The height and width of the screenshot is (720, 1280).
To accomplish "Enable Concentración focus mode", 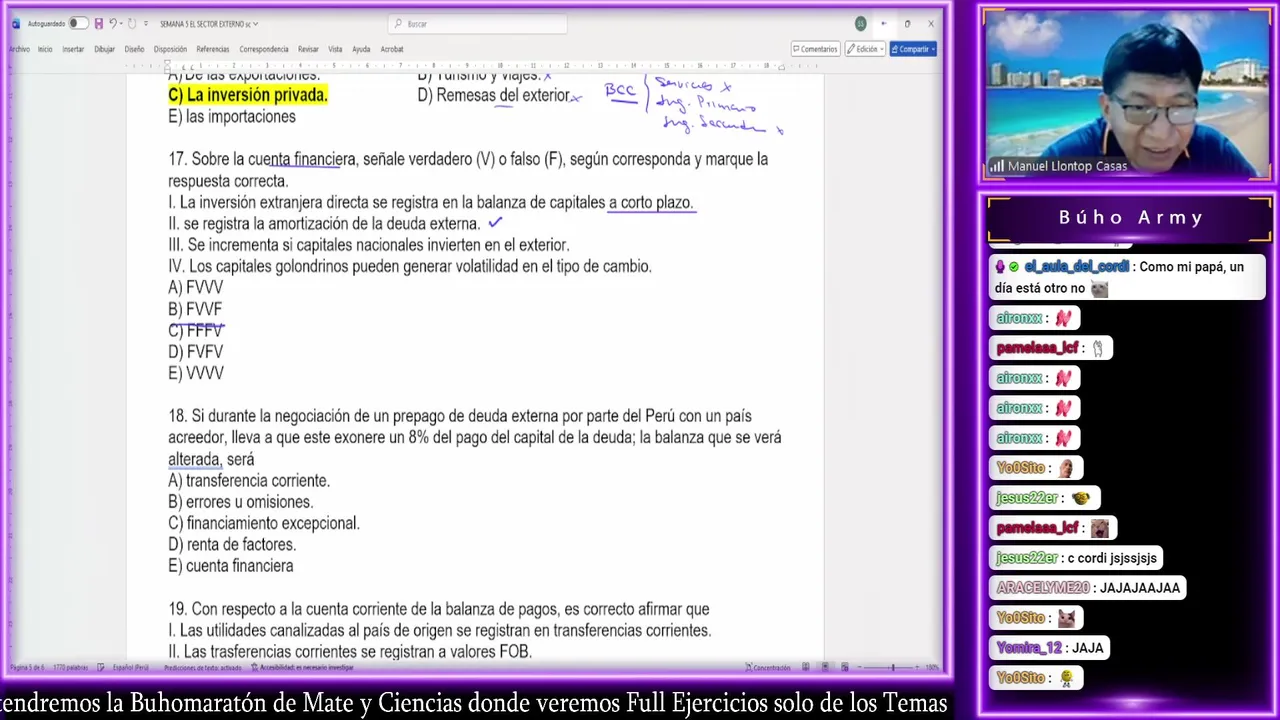I will click(767, 667).
